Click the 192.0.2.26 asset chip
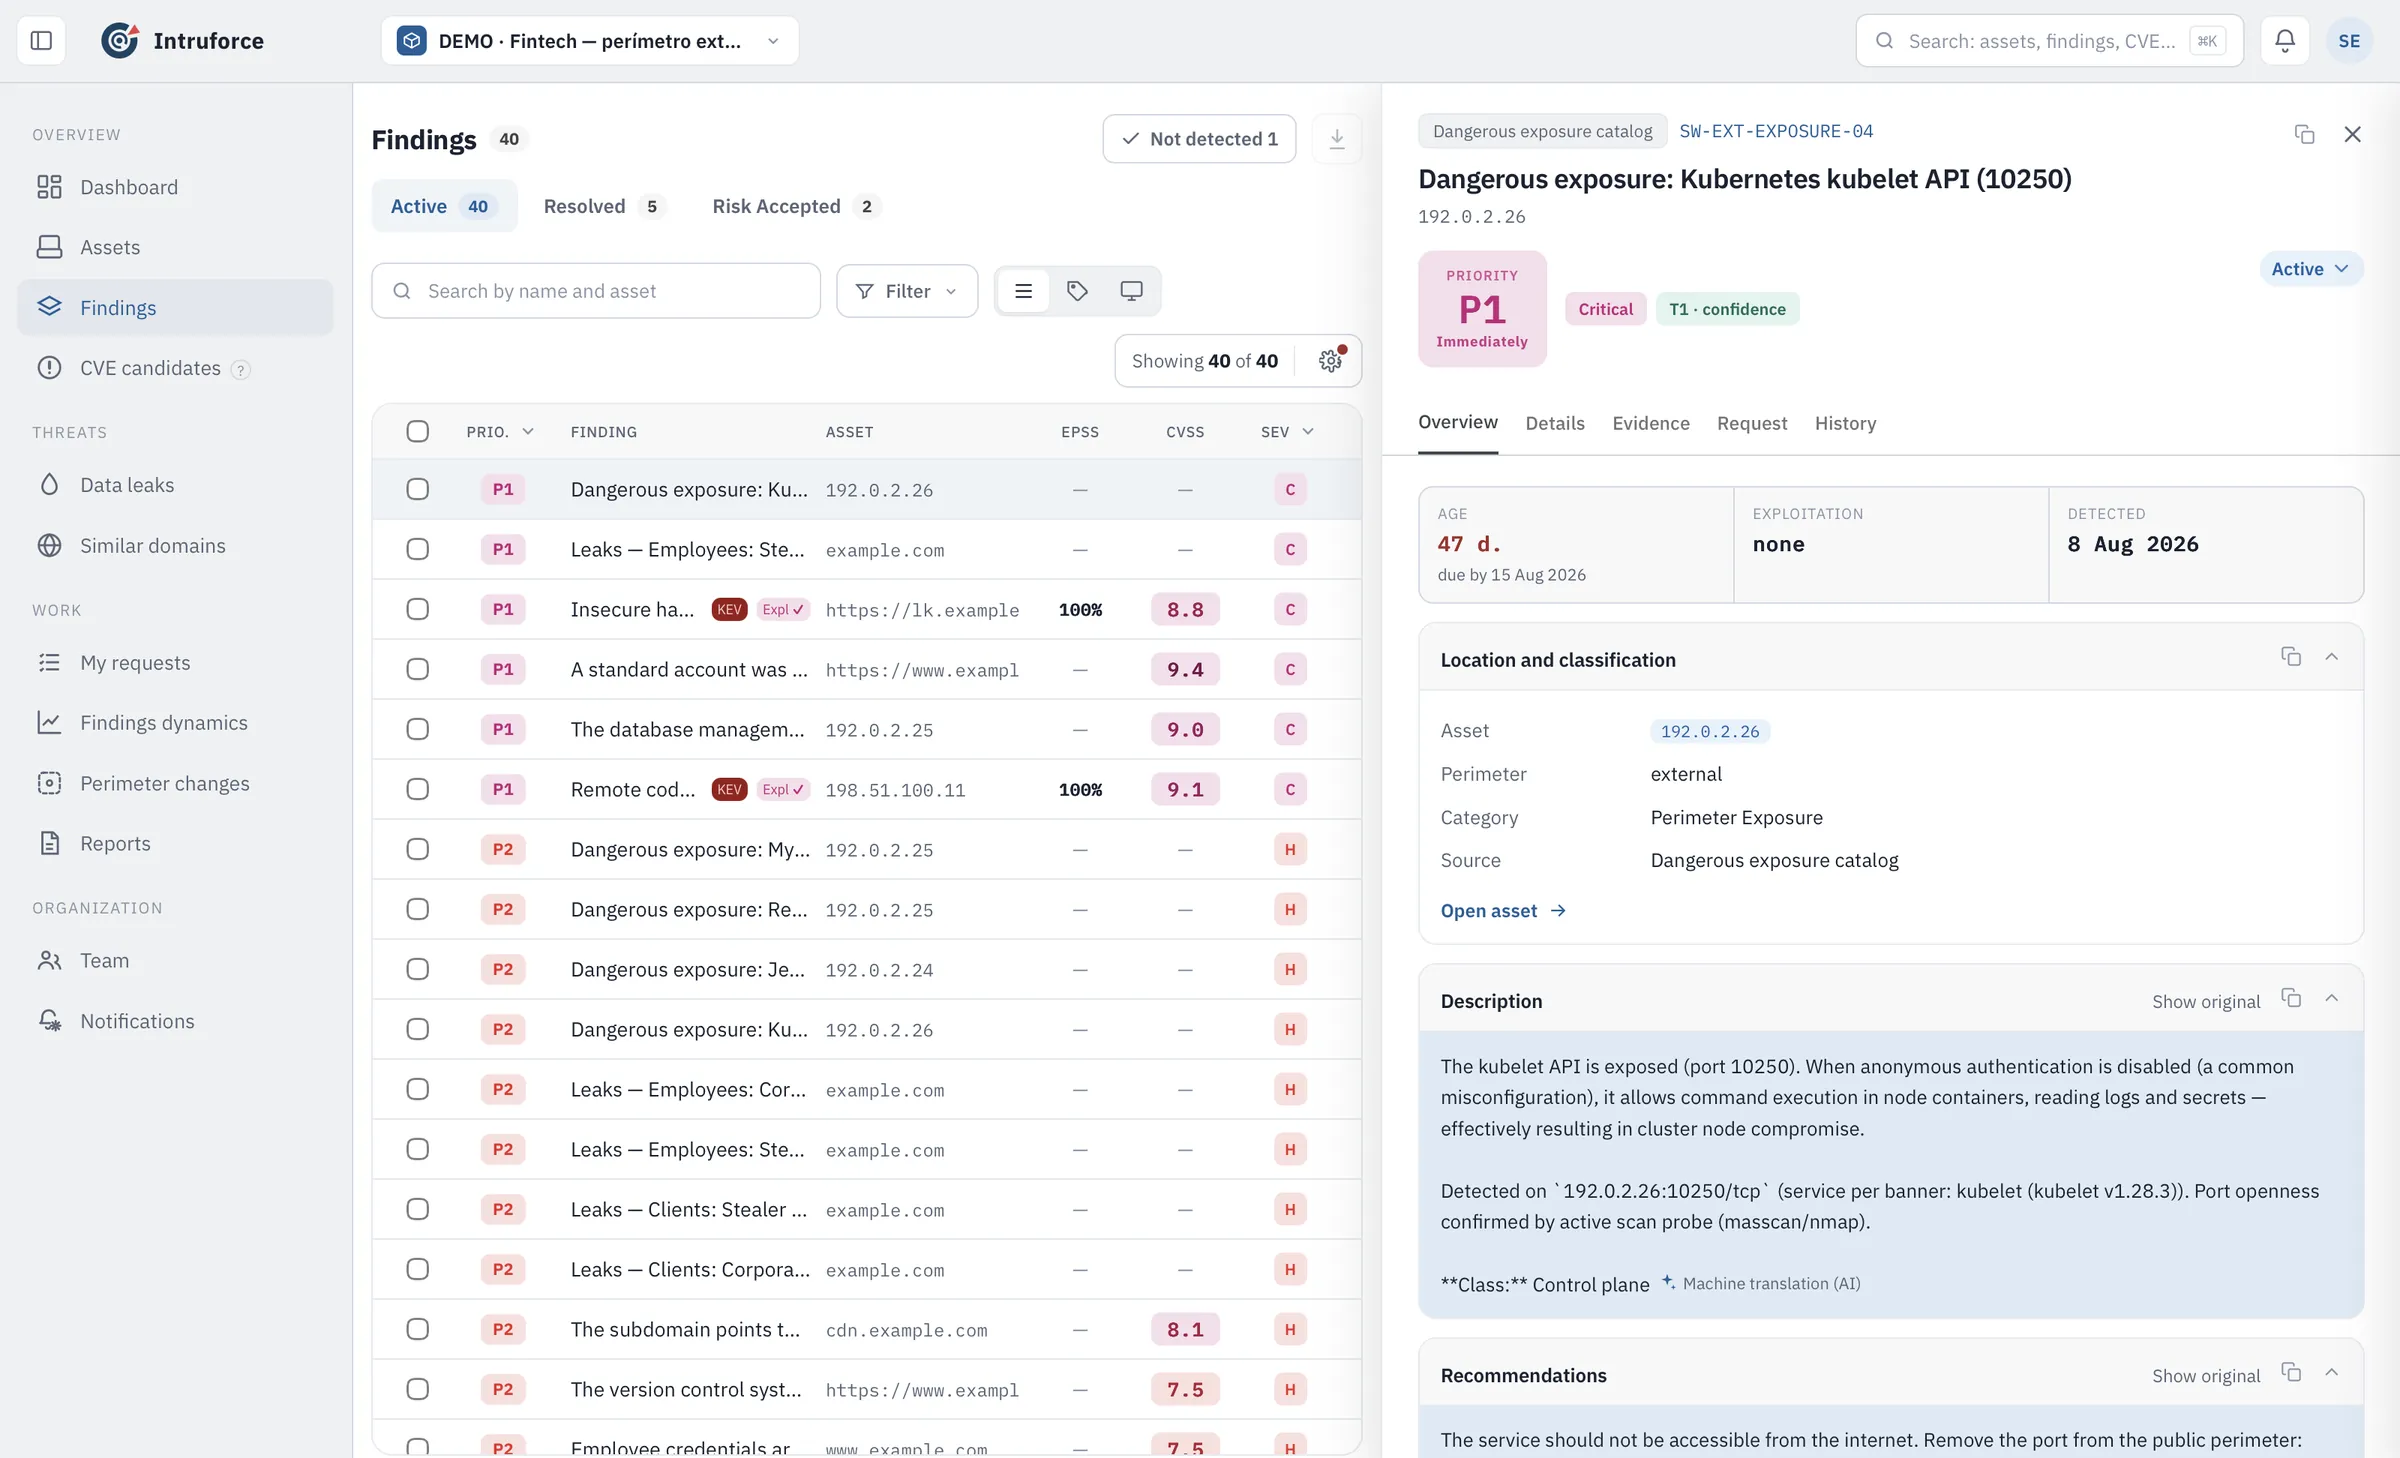Screen dimensions: 2400x1458 [1710, 731]
